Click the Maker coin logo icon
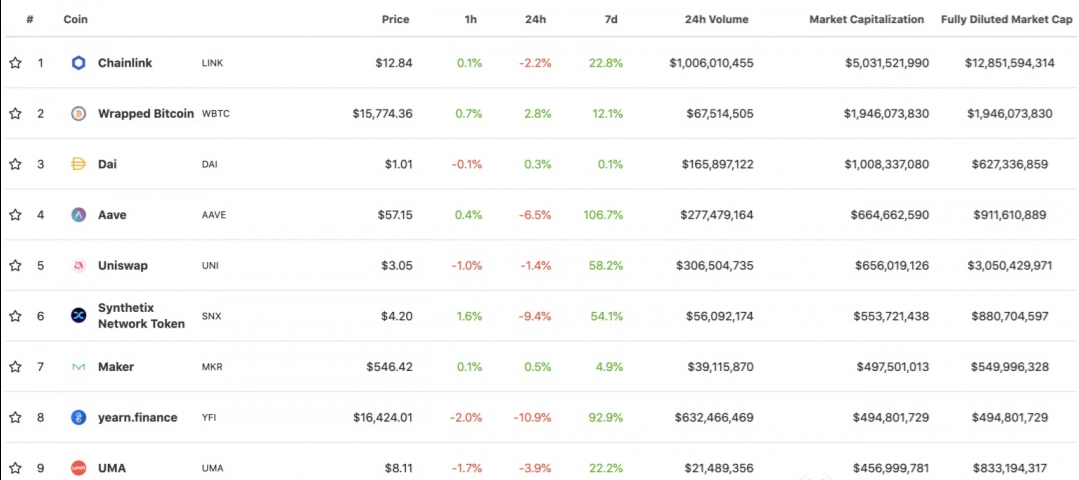Viewport: 1079px width, 480px height. click(78, 367)
